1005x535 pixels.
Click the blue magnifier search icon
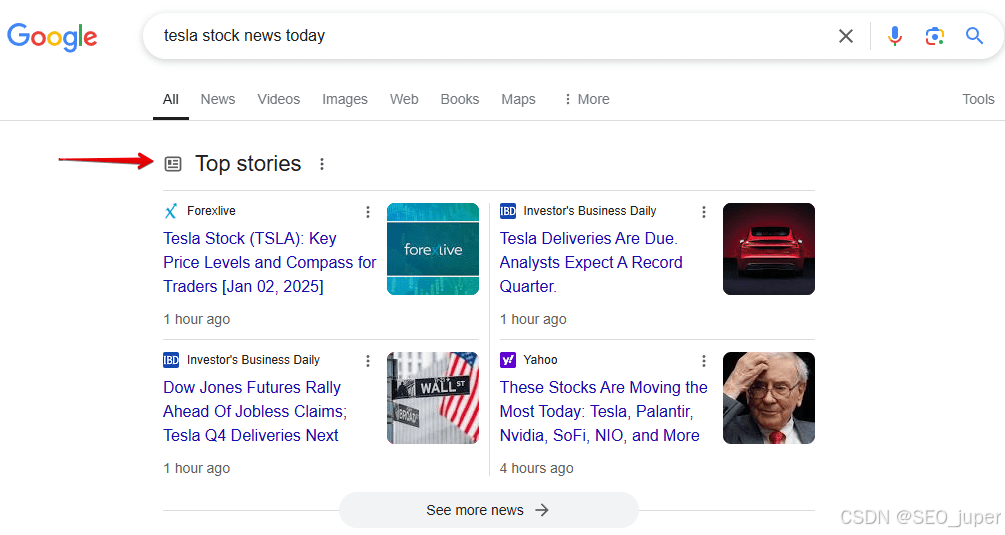[974, 36]
